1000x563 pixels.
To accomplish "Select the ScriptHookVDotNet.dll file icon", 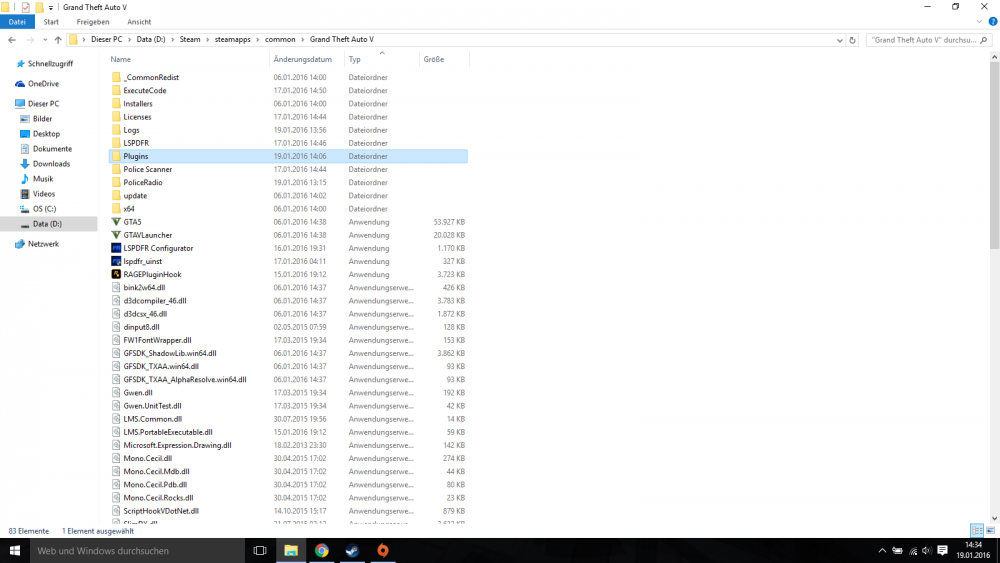I will pyautogui.click(x=116, y=511).
